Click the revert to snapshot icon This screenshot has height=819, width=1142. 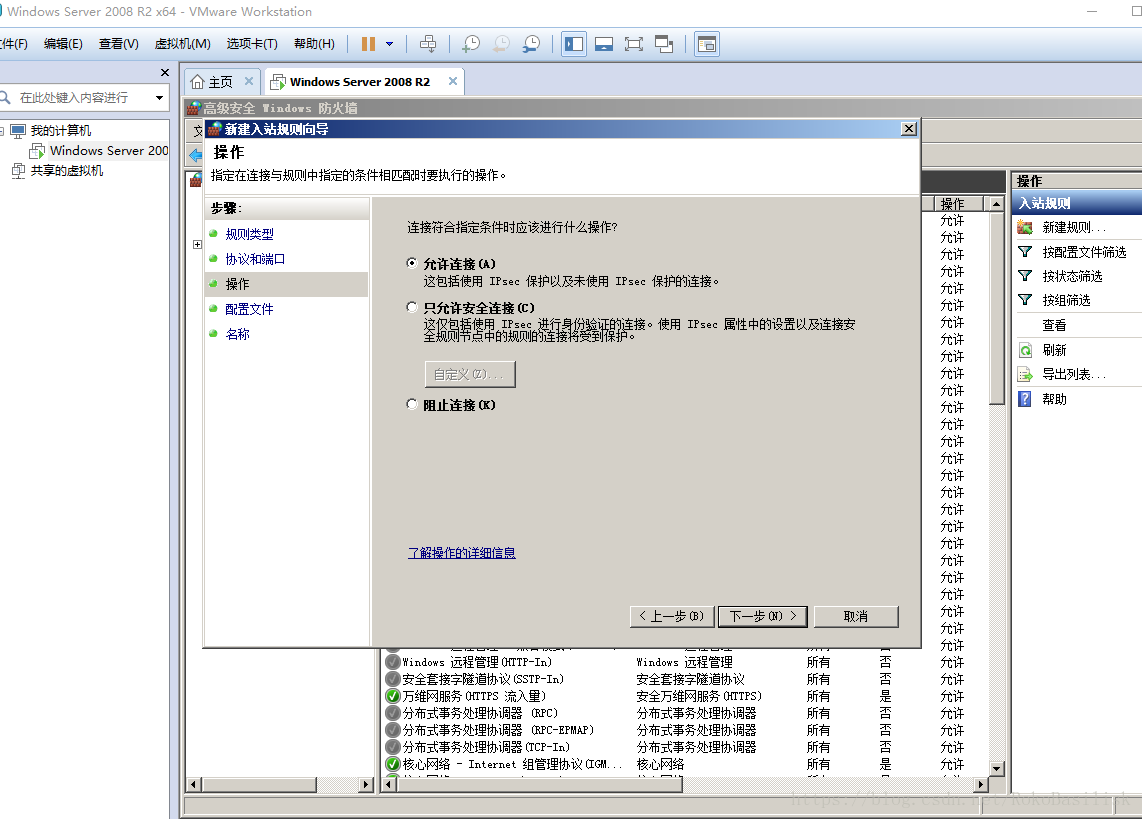click(x=501, y=44)
